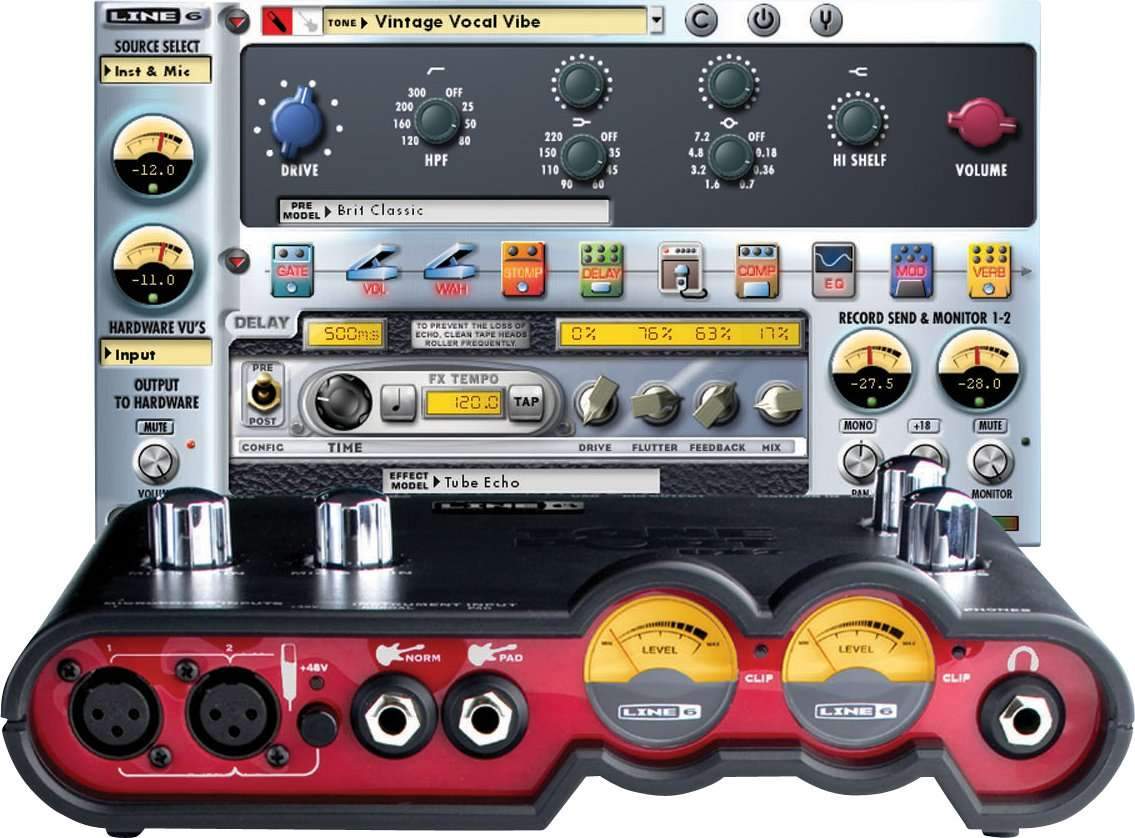The image size is (1135, 838).
Task: Select the preamp microphone icon in effect chain
Action: tap(680, 271)
